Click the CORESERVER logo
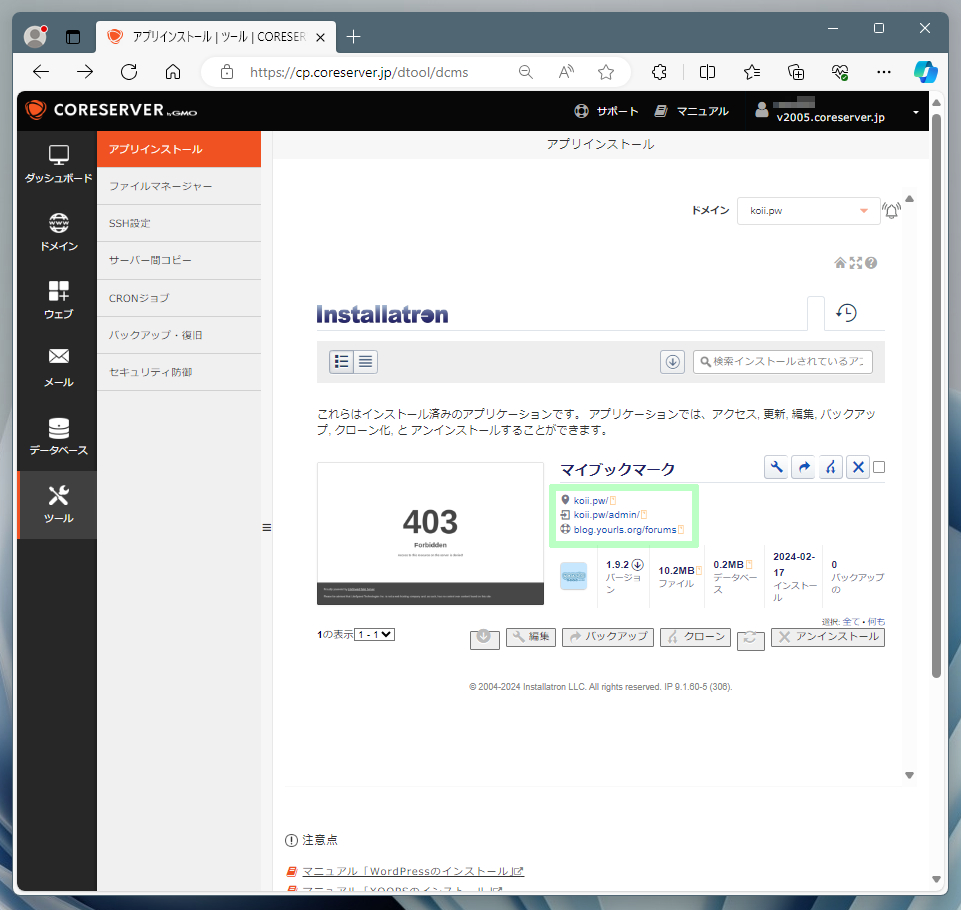Image resolution: width=961 pixels, height=910 pixels. [111, 110]
